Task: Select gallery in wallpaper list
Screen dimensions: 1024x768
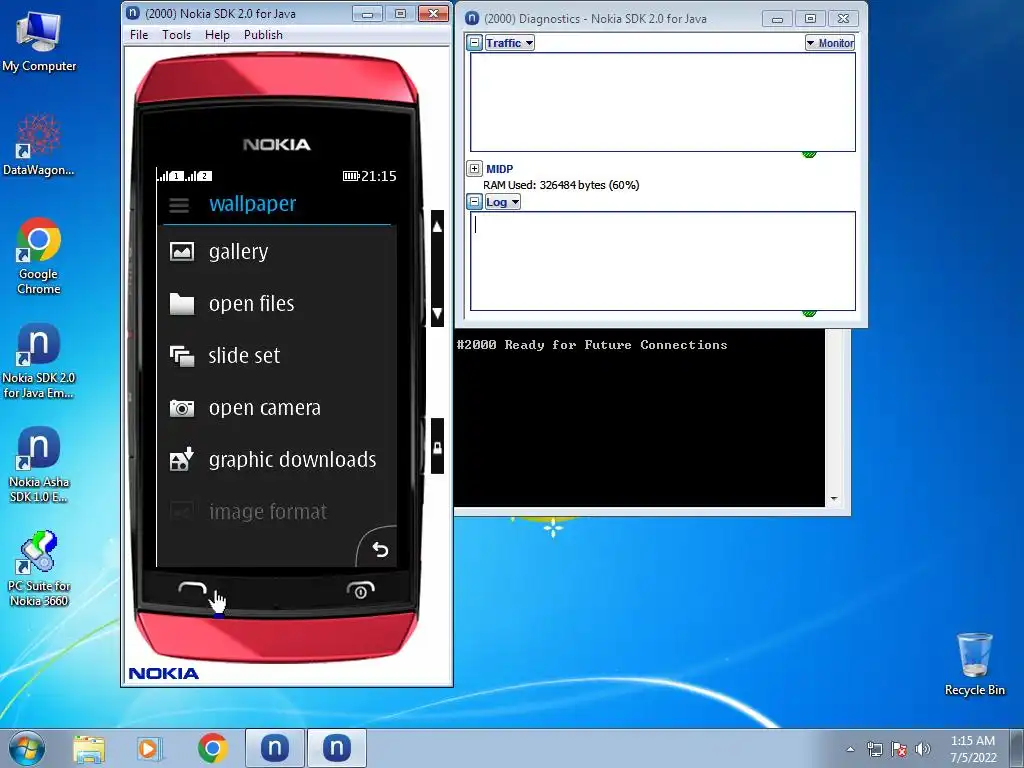Action: point(276,251)
